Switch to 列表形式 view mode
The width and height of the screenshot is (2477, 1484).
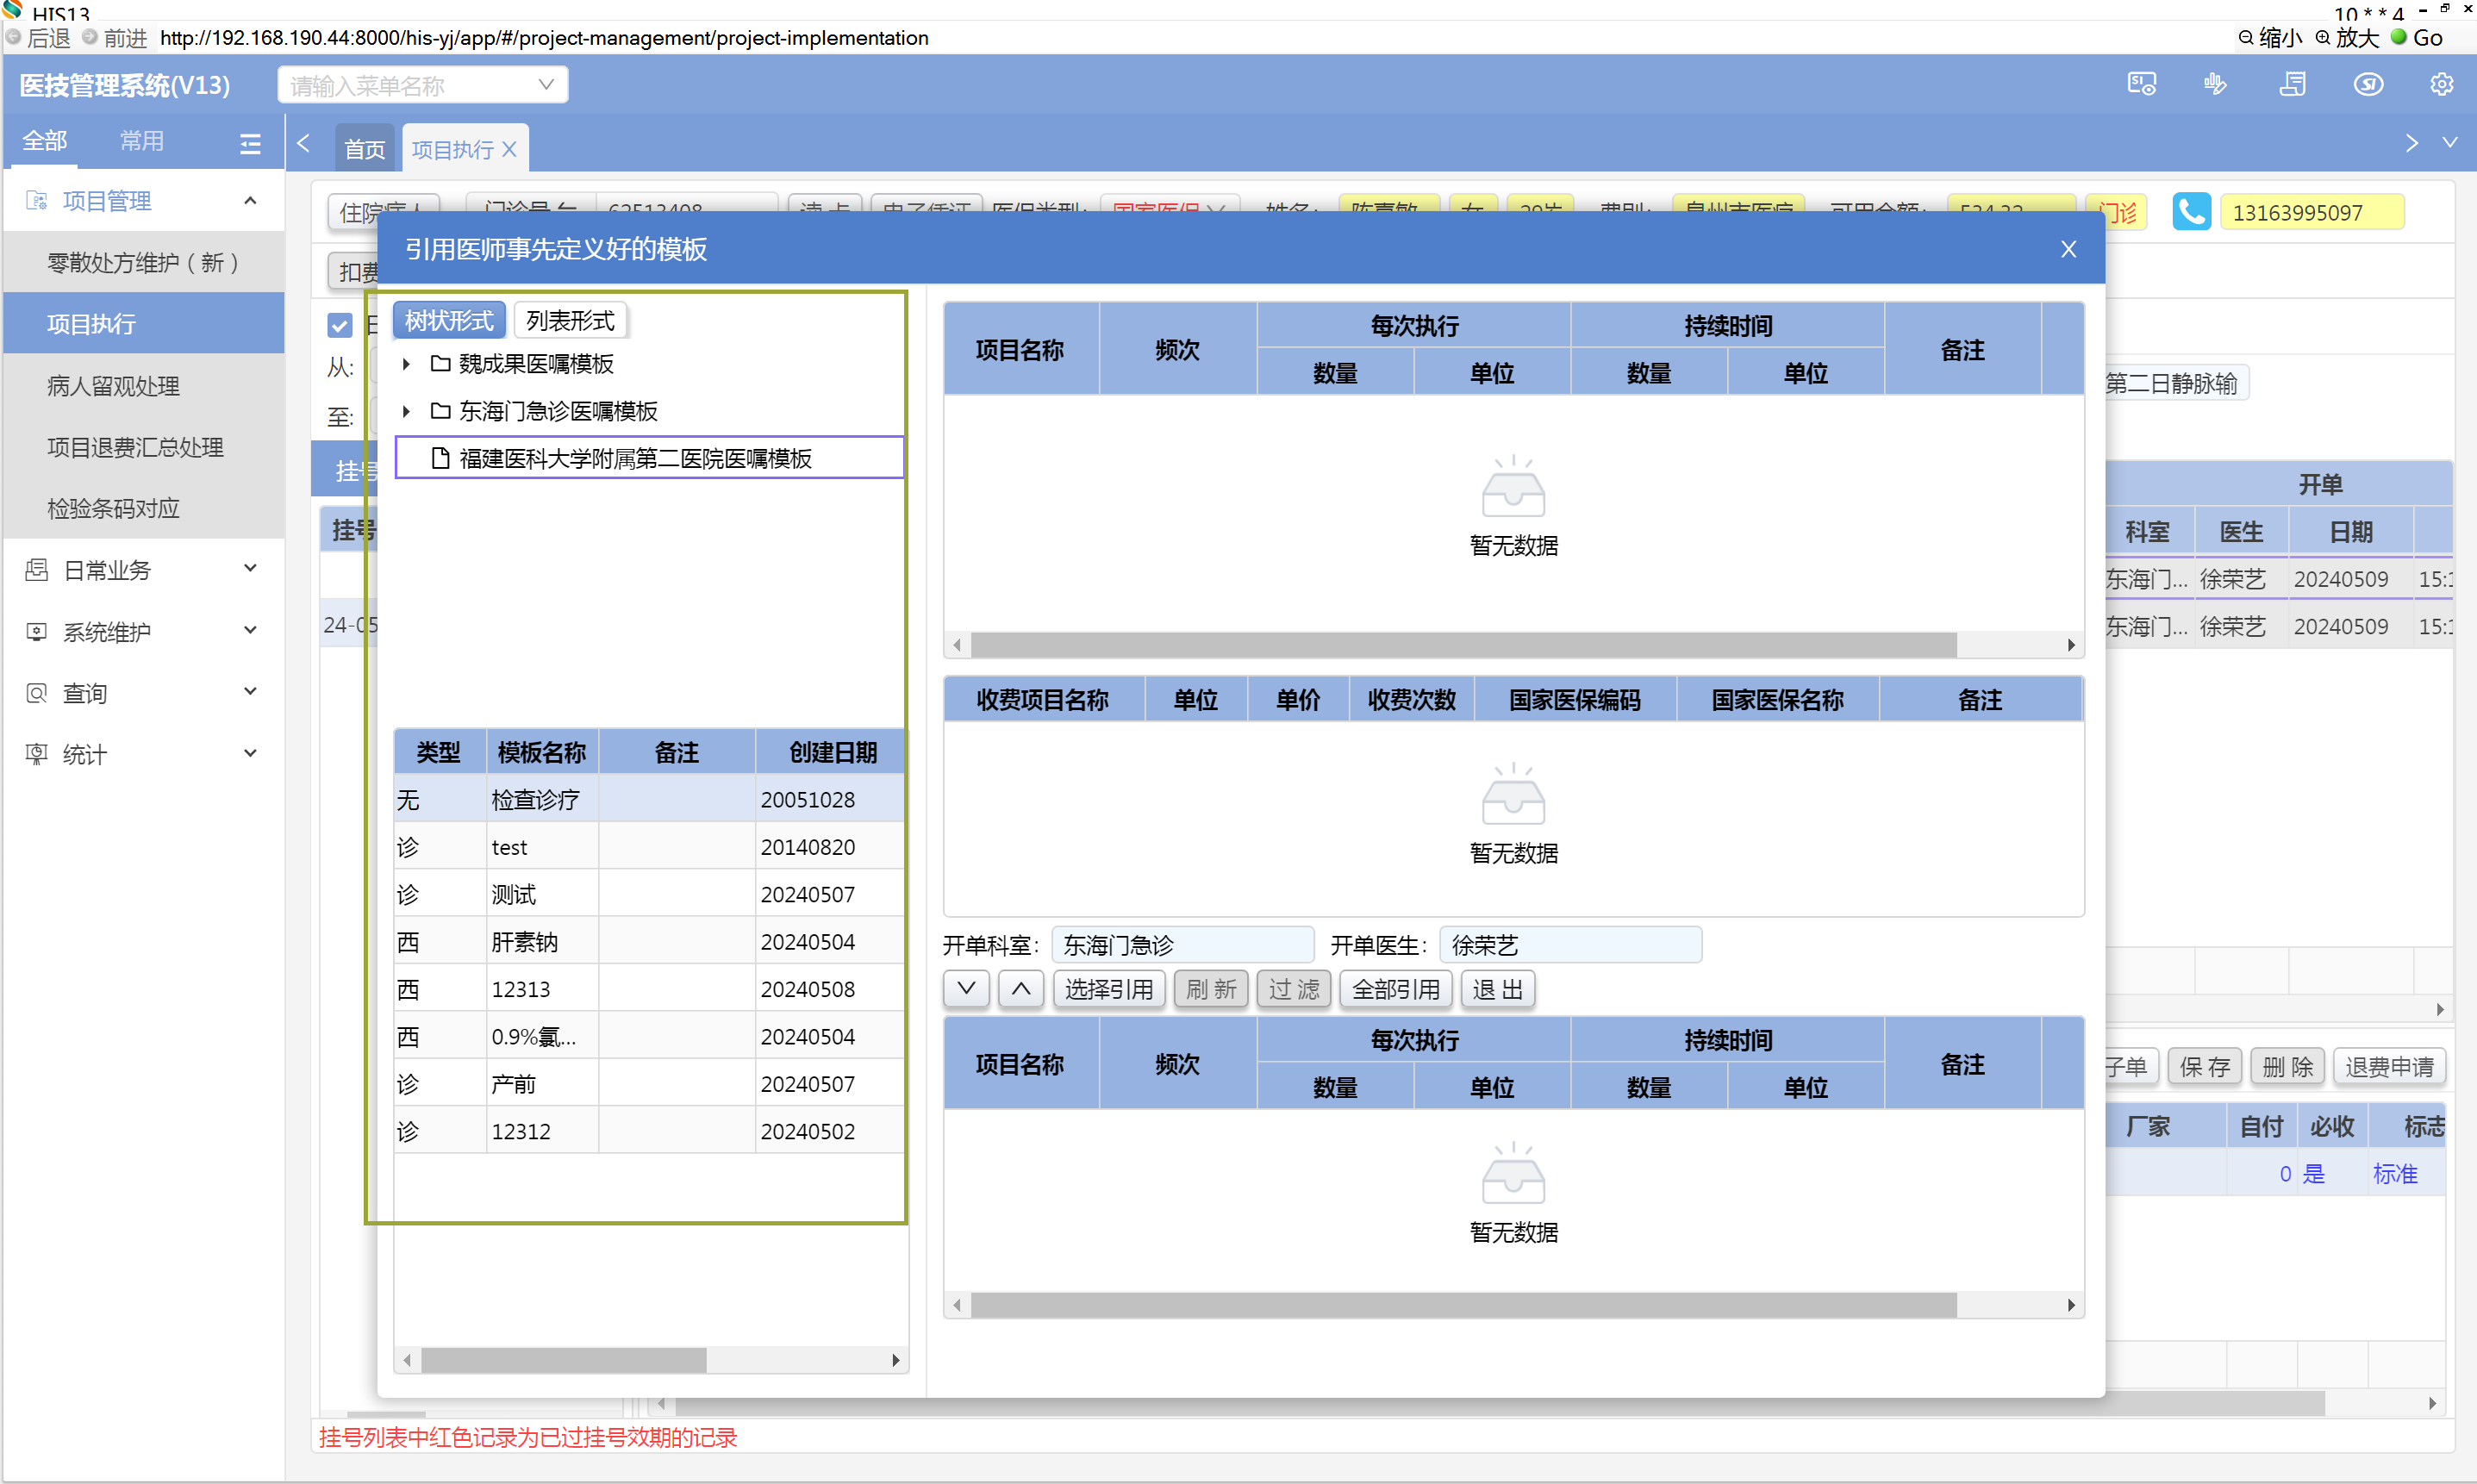coord(570,321)
